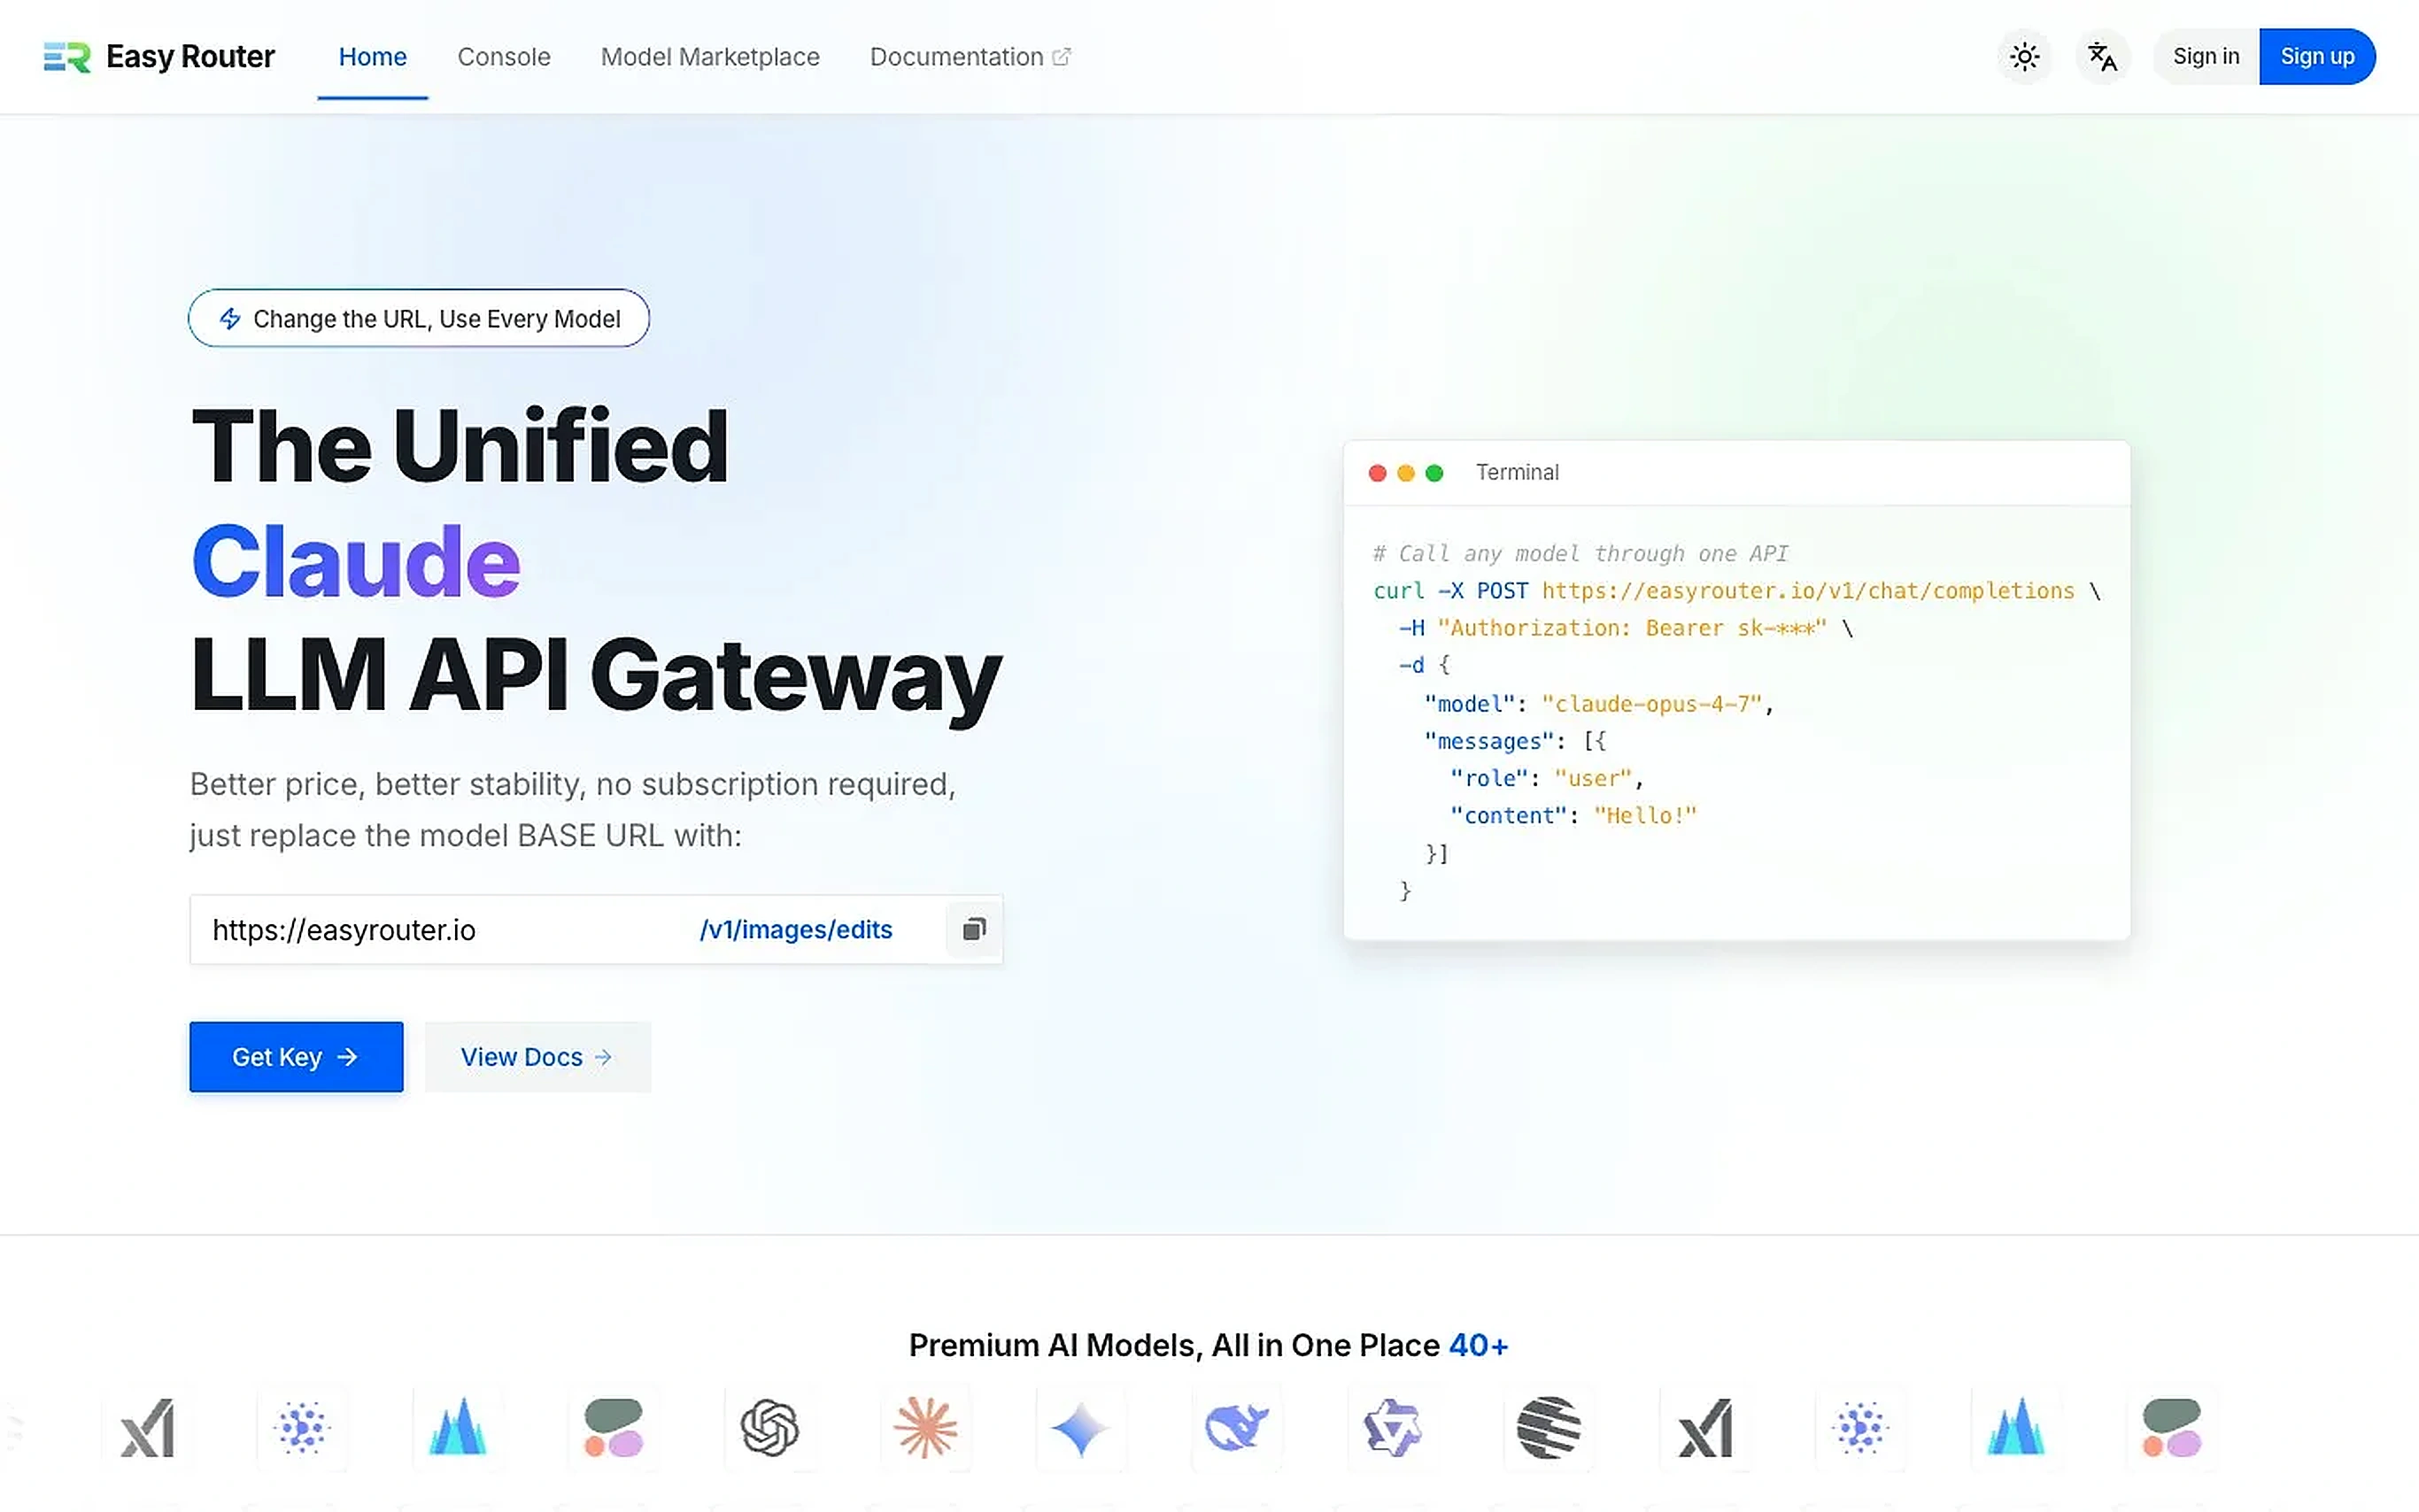2419x1512 pixels.
Task: Click the DeepSeek whale logo
Action: pos(1237,1427)
